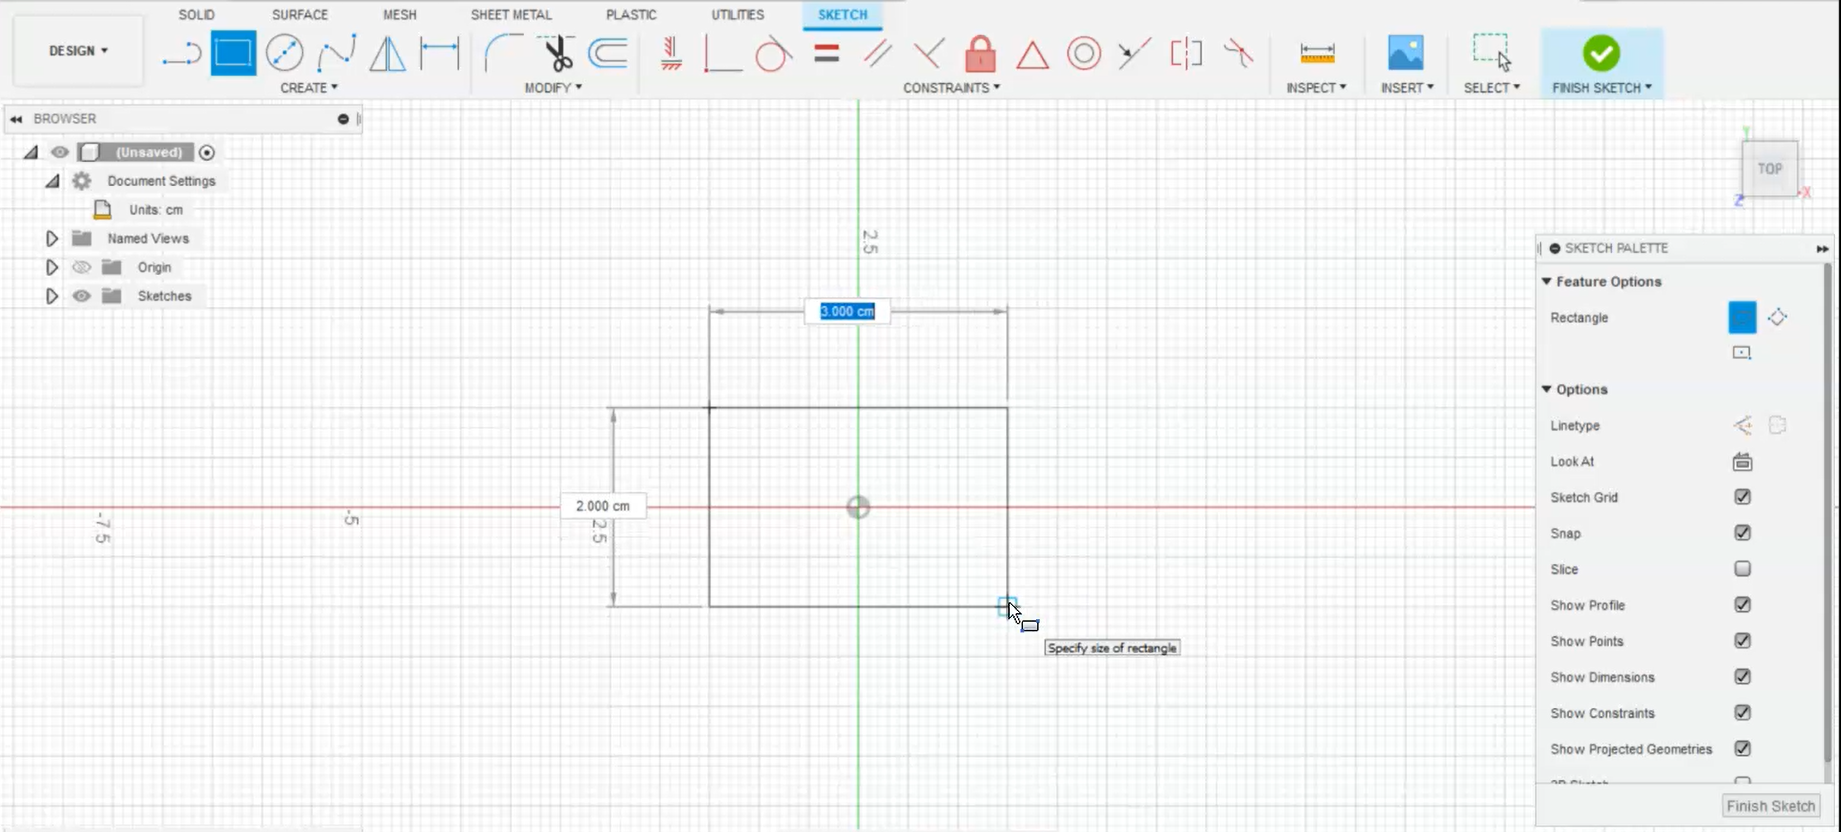1841x832 pixels.
Task: Apply the Fix/Unfix lock constraint
Action: (980, 53)
